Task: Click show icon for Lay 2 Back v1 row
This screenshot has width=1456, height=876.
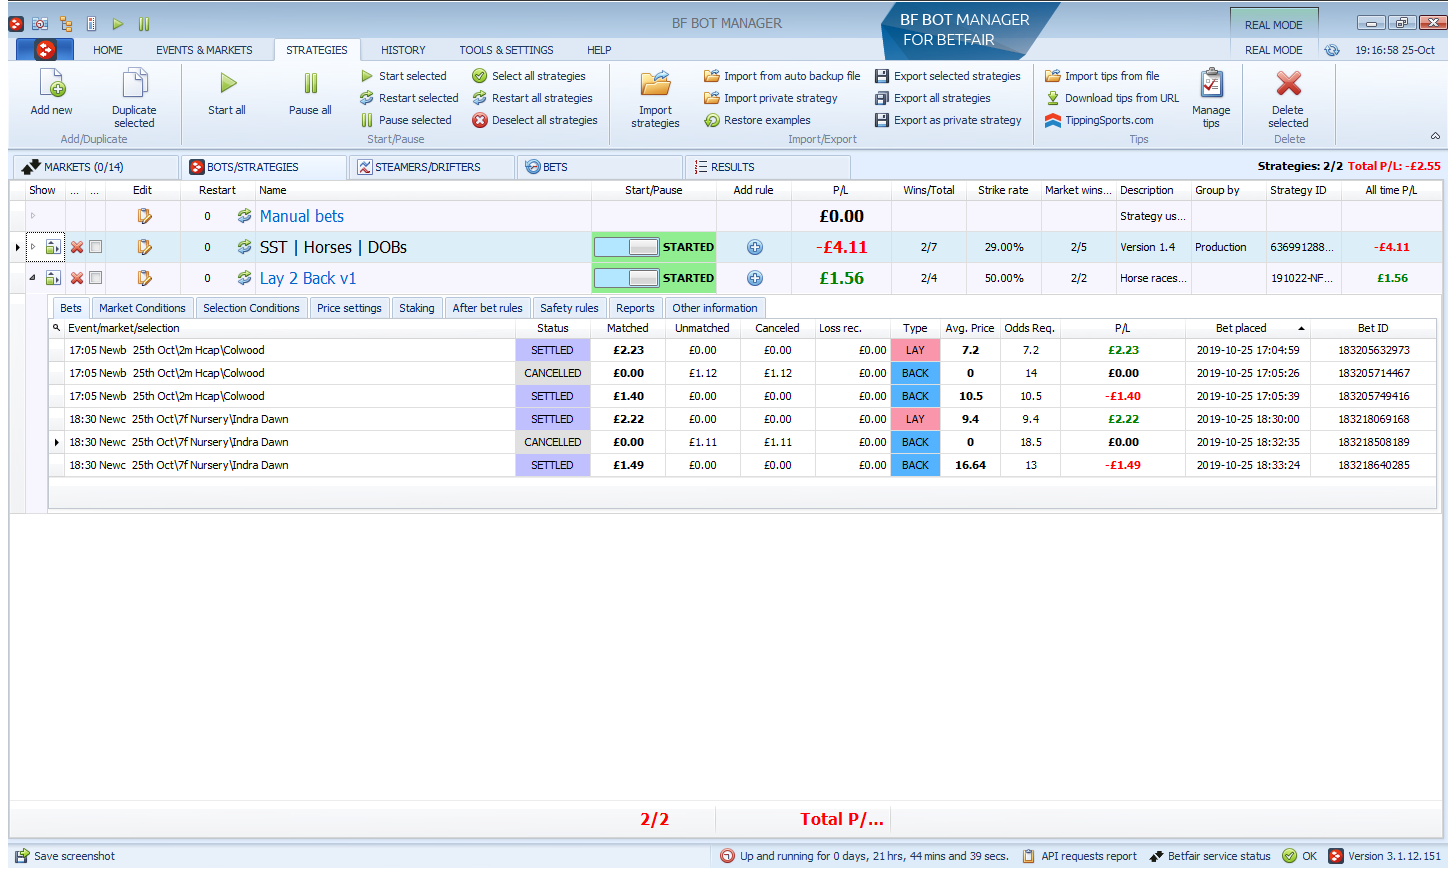Action: click(53, 278)
